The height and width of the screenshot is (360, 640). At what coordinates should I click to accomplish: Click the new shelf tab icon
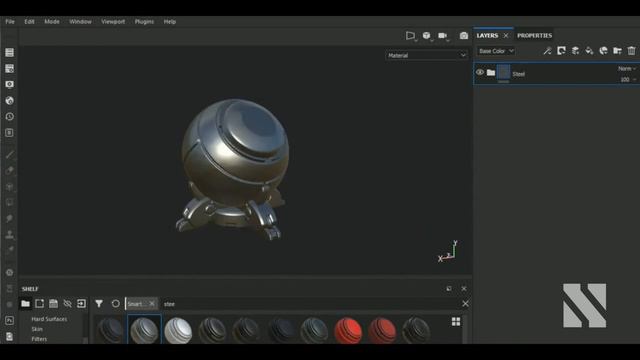coord(39,303)
